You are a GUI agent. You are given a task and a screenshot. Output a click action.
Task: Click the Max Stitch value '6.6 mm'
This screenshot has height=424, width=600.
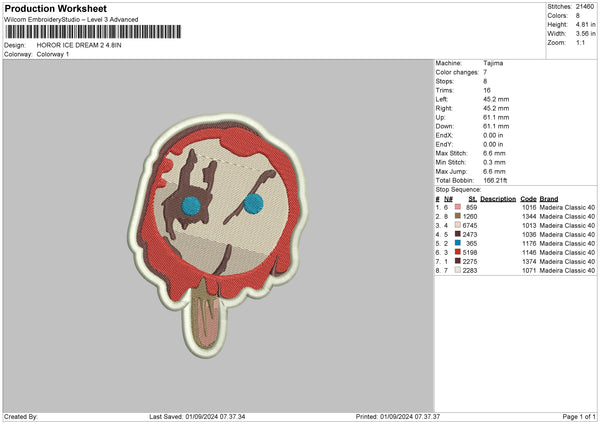click(494, 153)
